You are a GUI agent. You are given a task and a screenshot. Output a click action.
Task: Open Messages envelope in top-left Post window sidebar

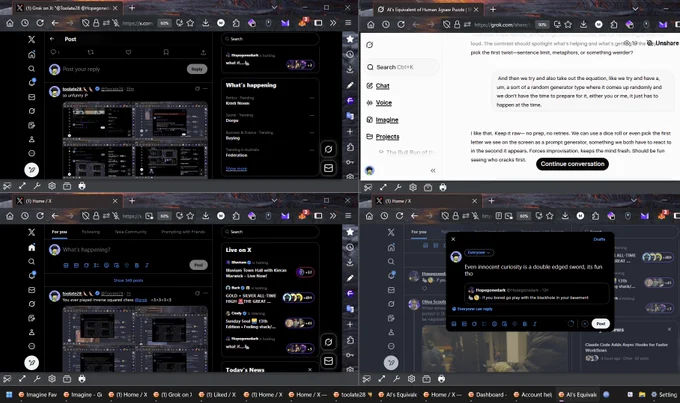pos(32,97)
